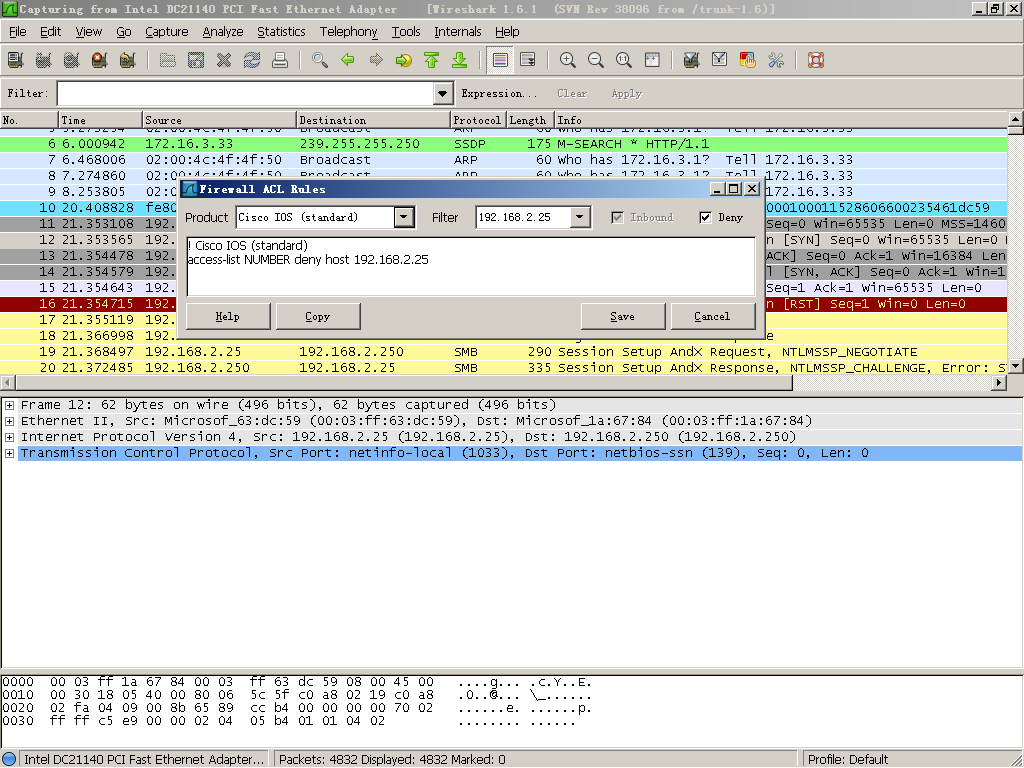Save the firewall ACL rules

622,316
